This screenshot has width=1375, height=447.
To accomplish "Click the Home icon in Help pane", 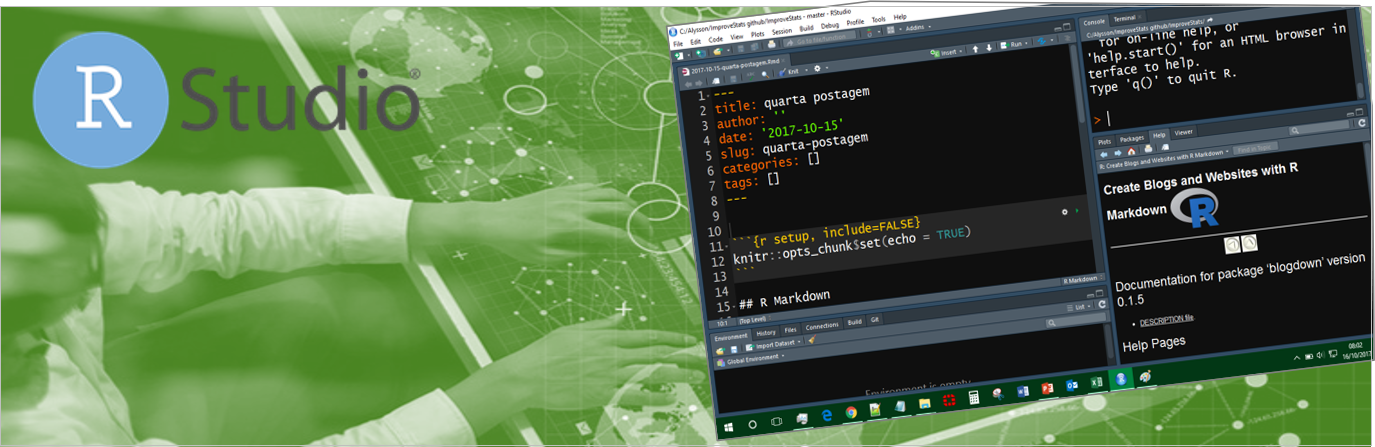I will [1131, 151].
